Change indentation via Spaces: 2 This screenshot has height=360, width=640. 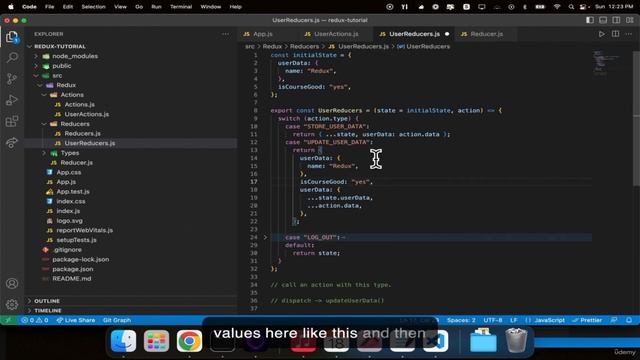pyautogui.click(x=461, y=320)
